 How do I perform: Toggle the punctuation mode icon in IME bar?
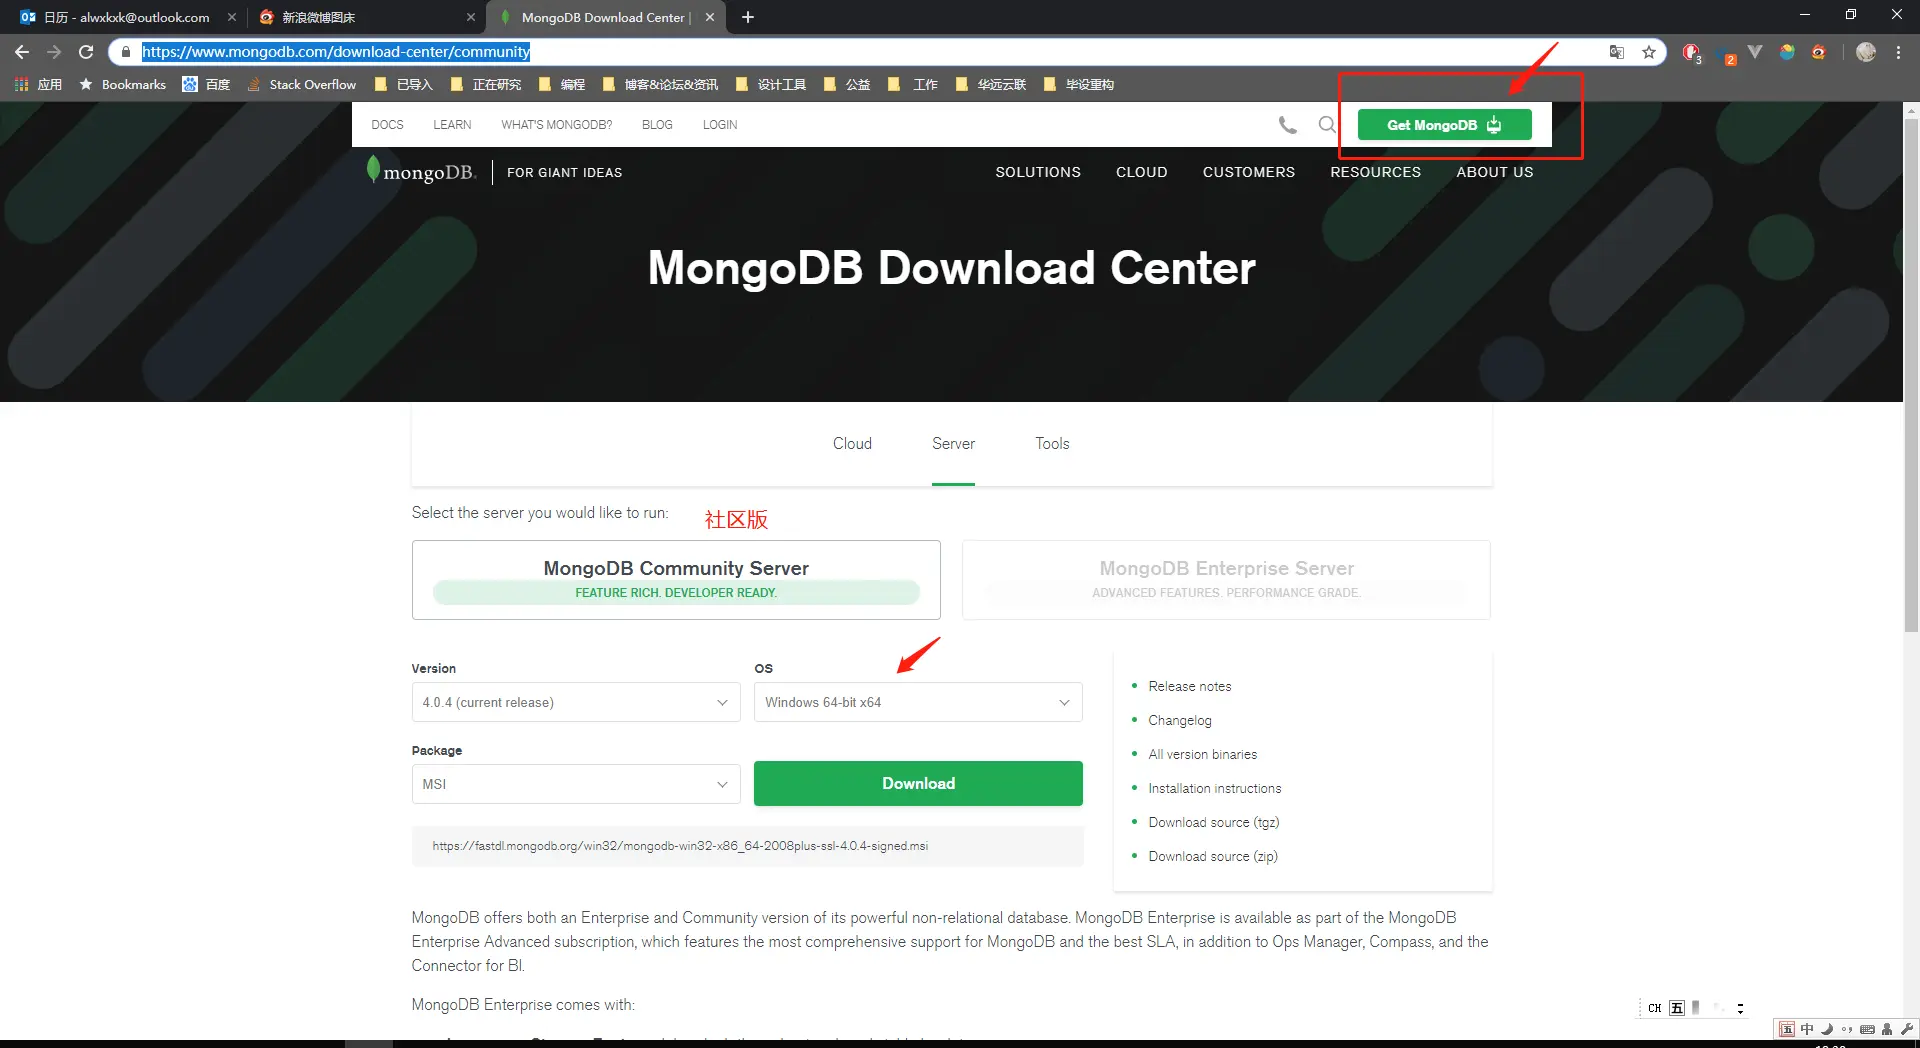pyautogui.click(x=1847, y=1029)
